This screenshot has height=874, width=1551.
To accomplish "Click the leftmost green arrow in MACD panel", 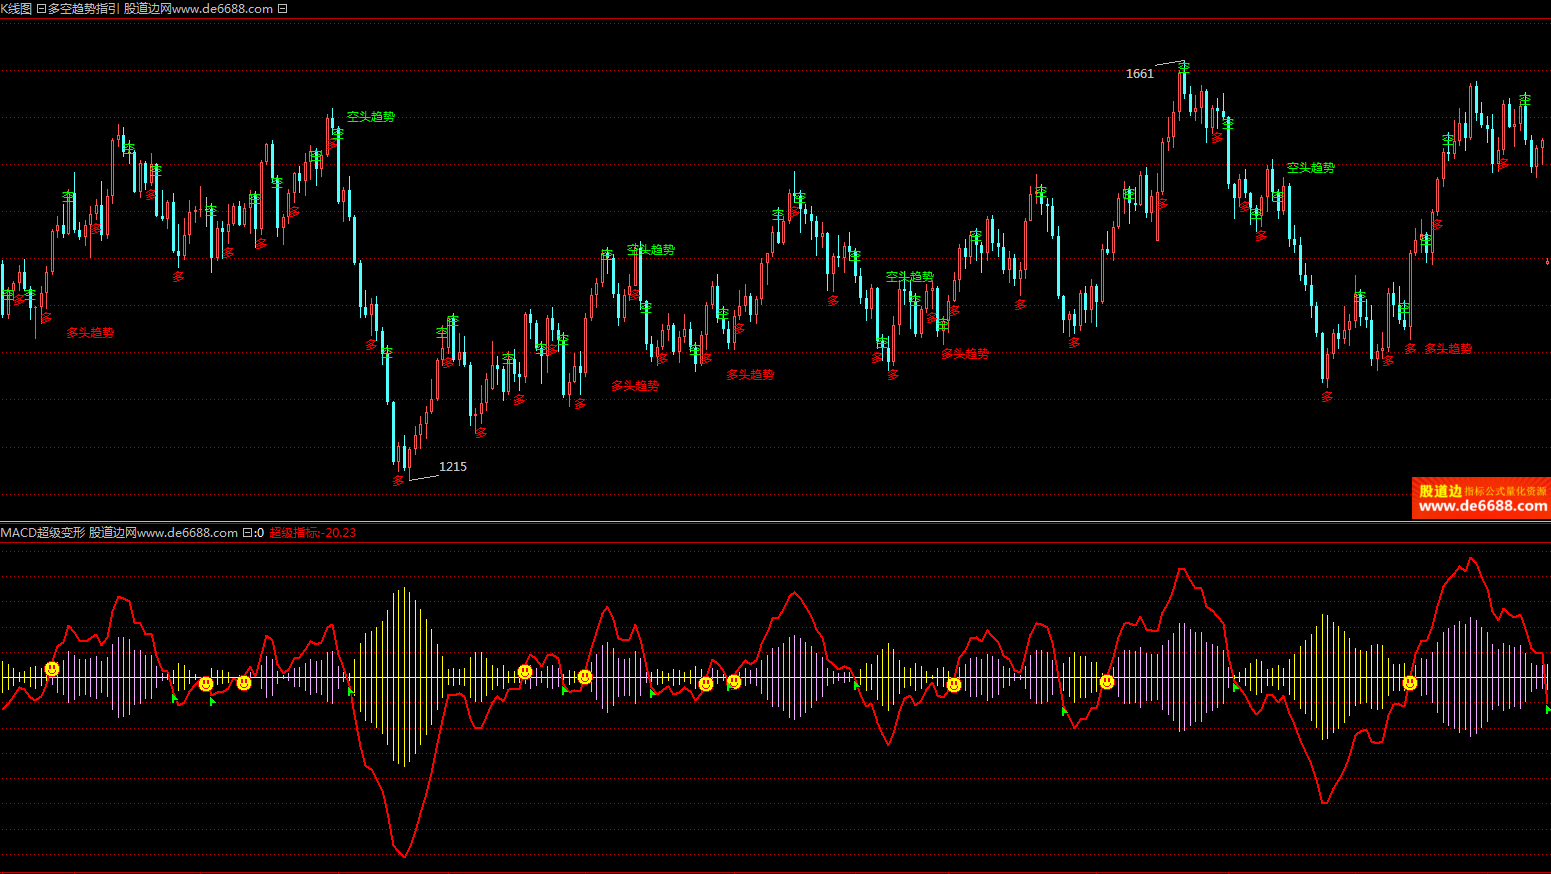I will click(174, 698).
